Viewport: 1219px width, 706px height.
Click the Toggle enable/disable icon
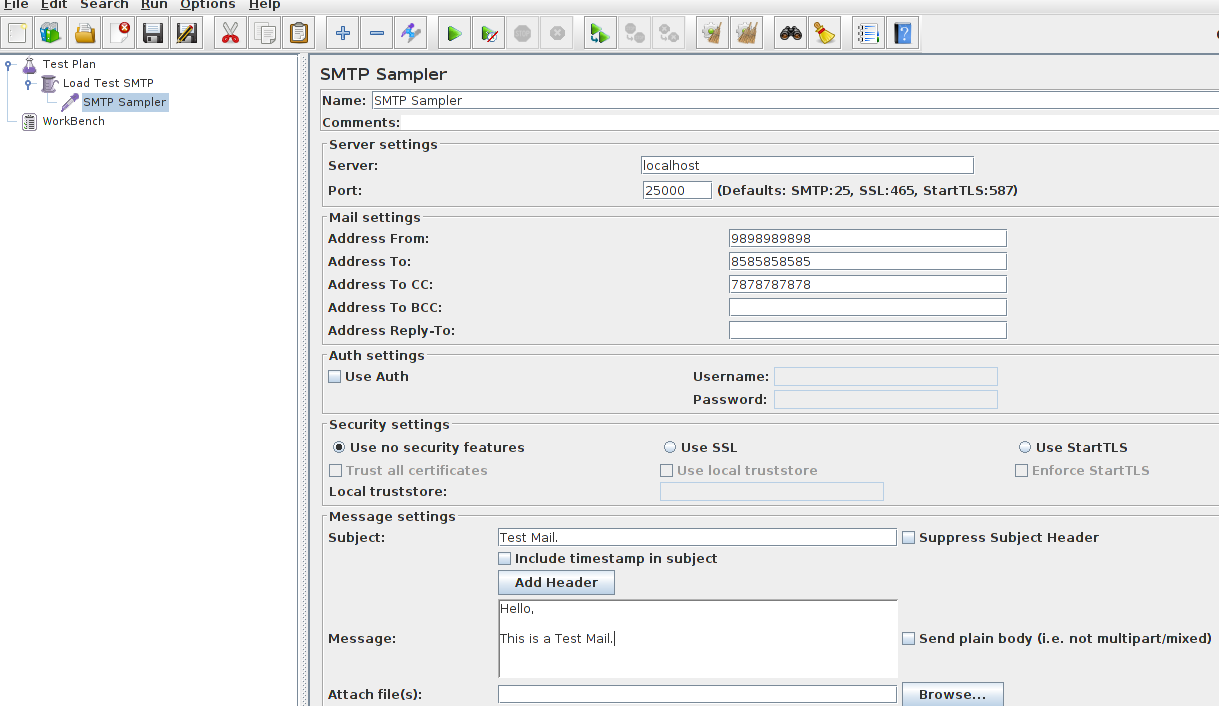pos(411,33)
